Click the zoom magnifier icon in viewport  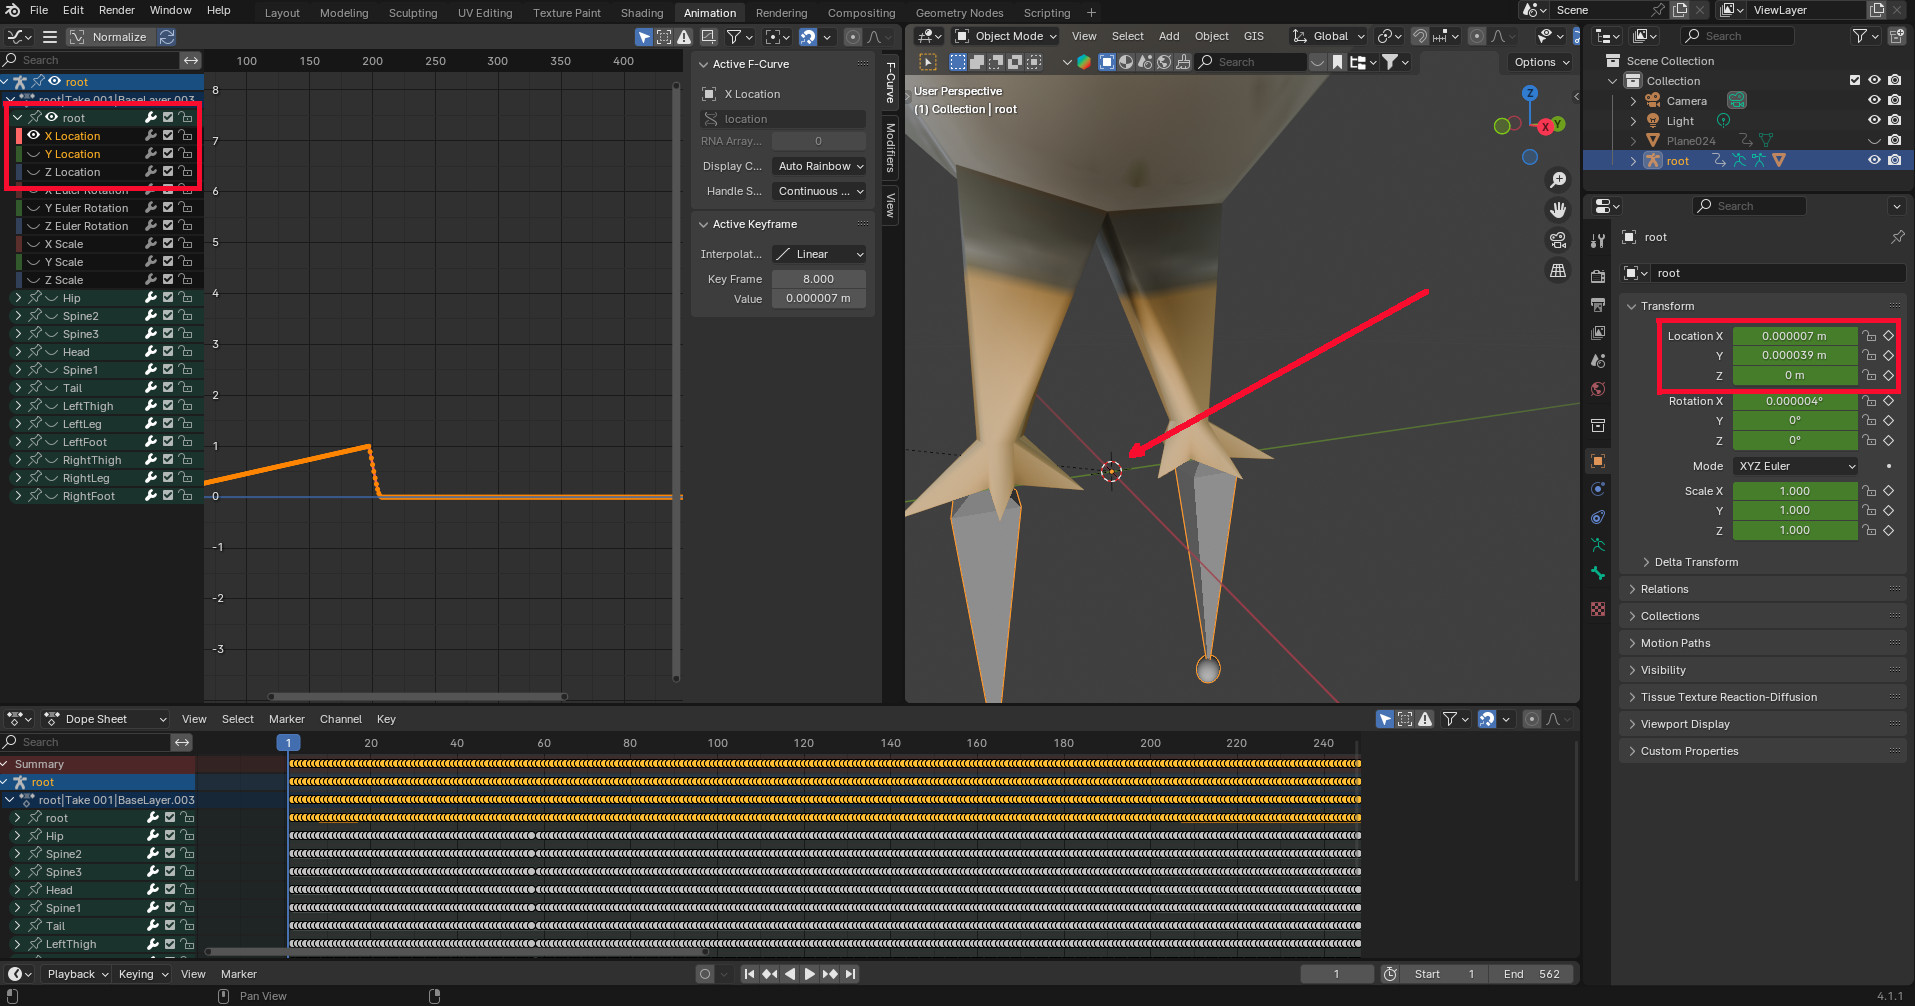tap(1558, 180)
